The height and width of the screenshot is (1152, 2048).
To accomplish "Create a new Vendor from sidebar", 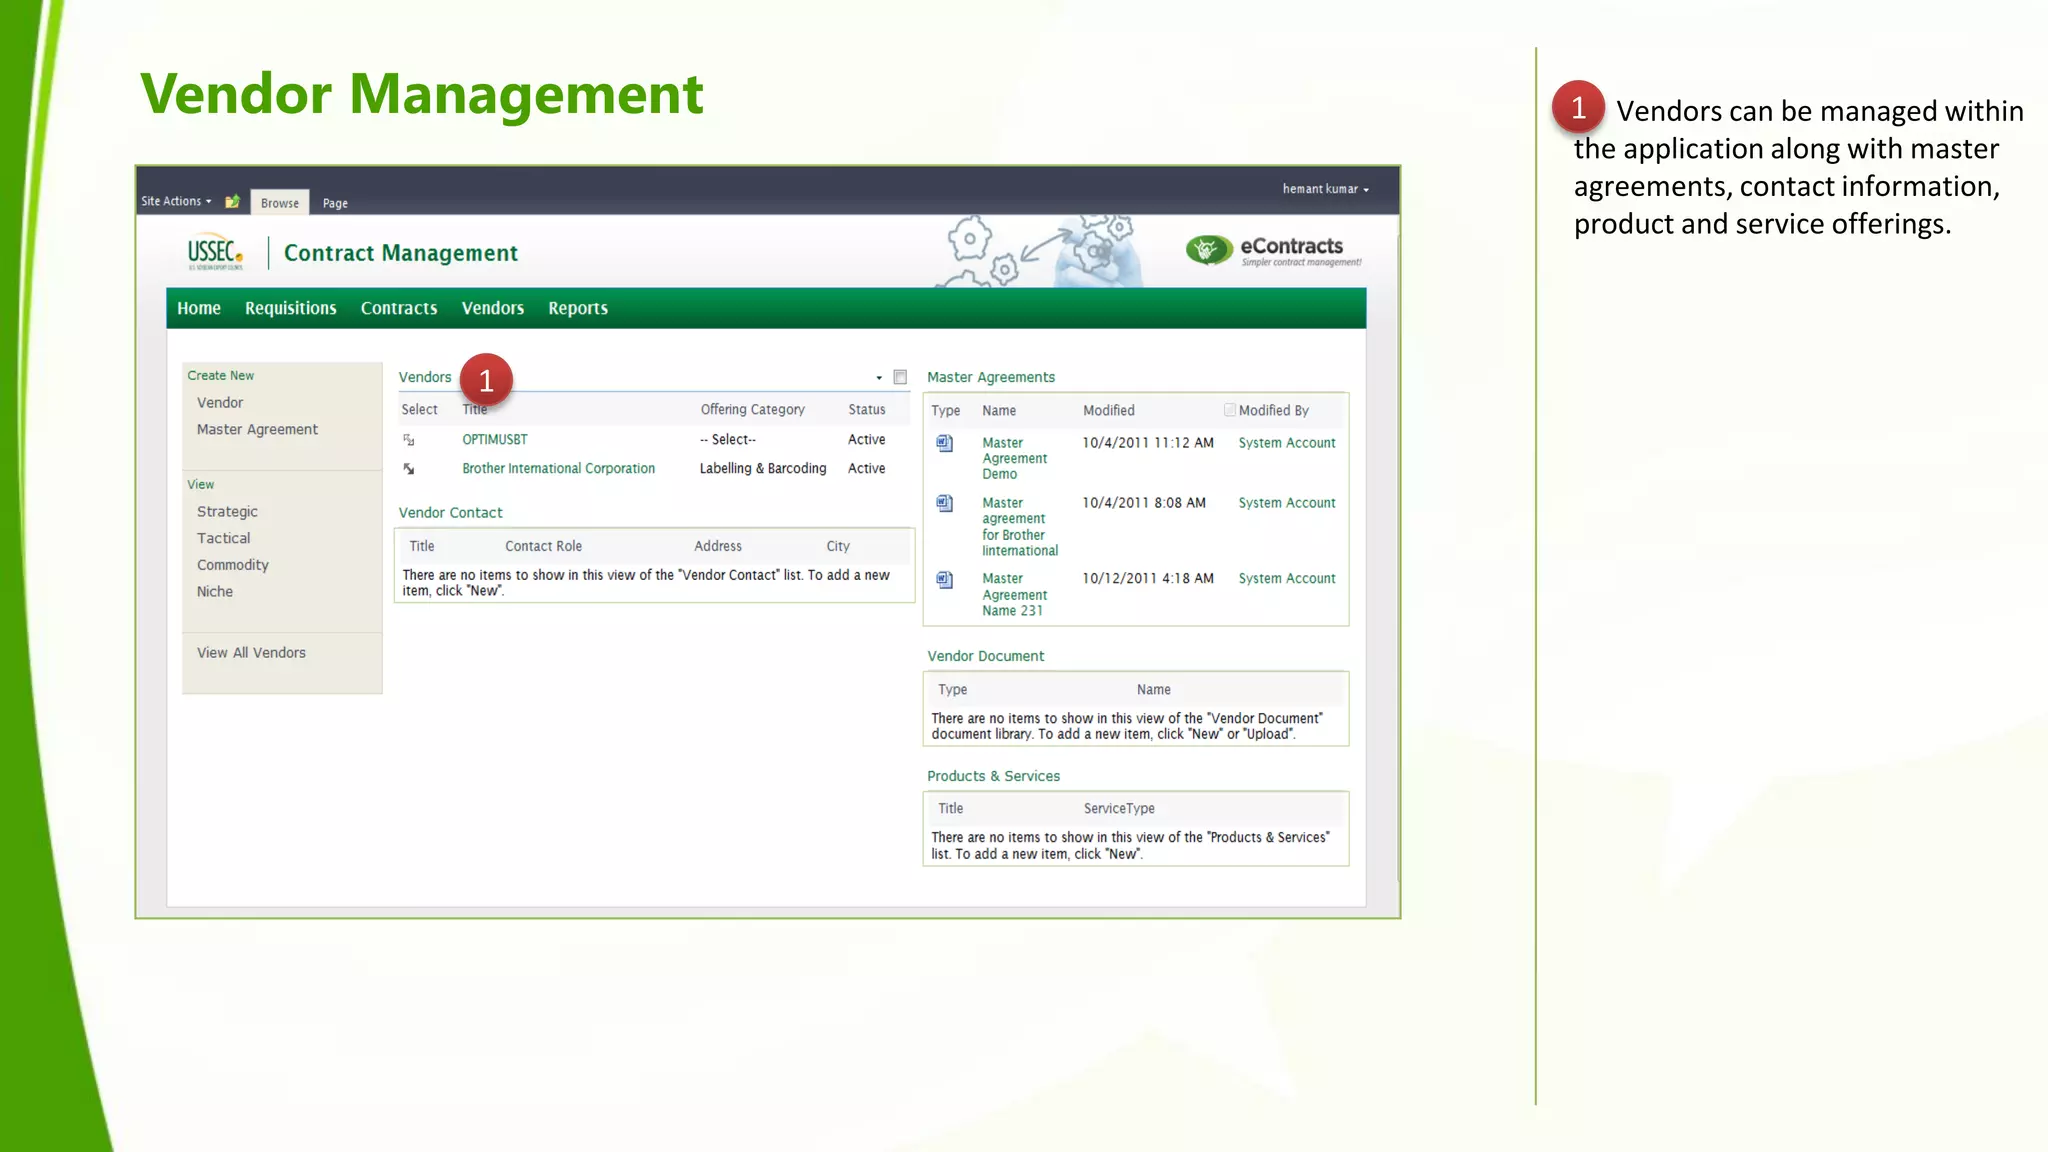I will pyautogui.click(x=220, y=403).
